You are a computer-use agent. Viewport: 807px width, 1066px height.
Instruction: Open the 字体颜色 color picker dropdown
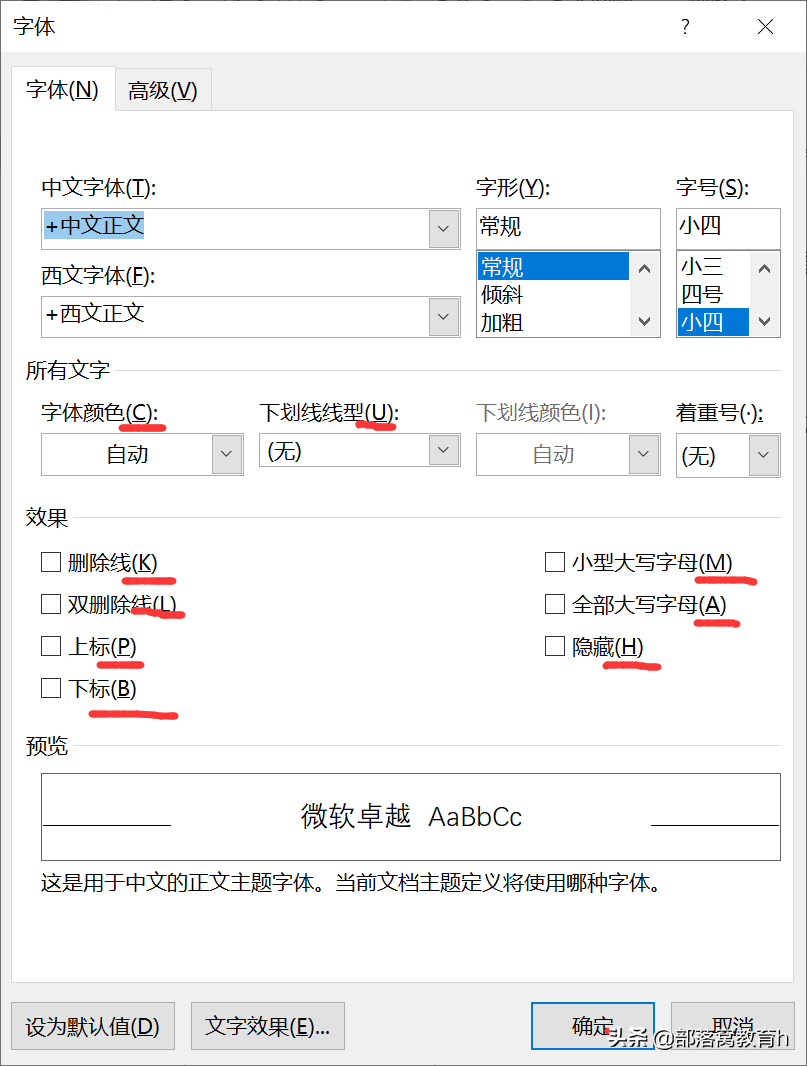coord(227,454)
